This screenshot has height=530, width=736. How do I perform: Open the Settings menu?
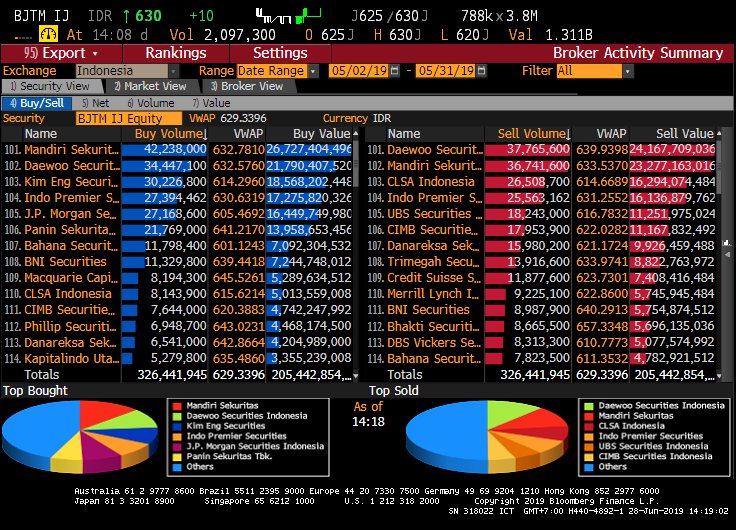click(280, 53)
